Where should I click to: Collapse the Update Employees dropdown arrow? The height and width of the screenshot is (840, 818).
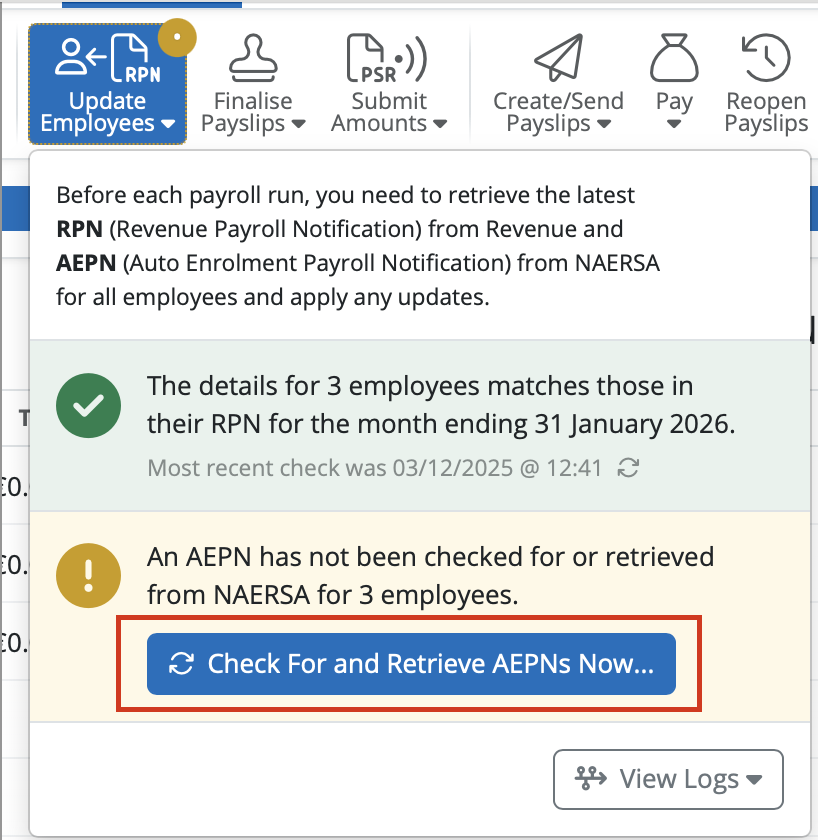pyautogui.click(x=168, y=125)
